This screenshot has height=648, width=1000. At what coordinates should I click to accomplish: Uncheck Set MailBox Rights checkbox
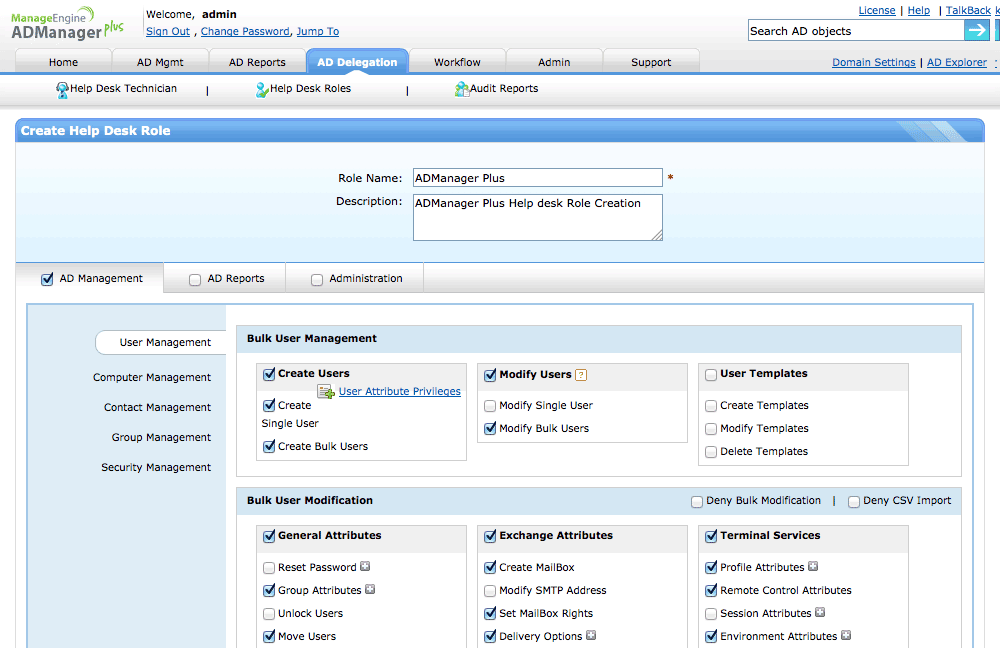pyautogui.click(x=490, y=614)
